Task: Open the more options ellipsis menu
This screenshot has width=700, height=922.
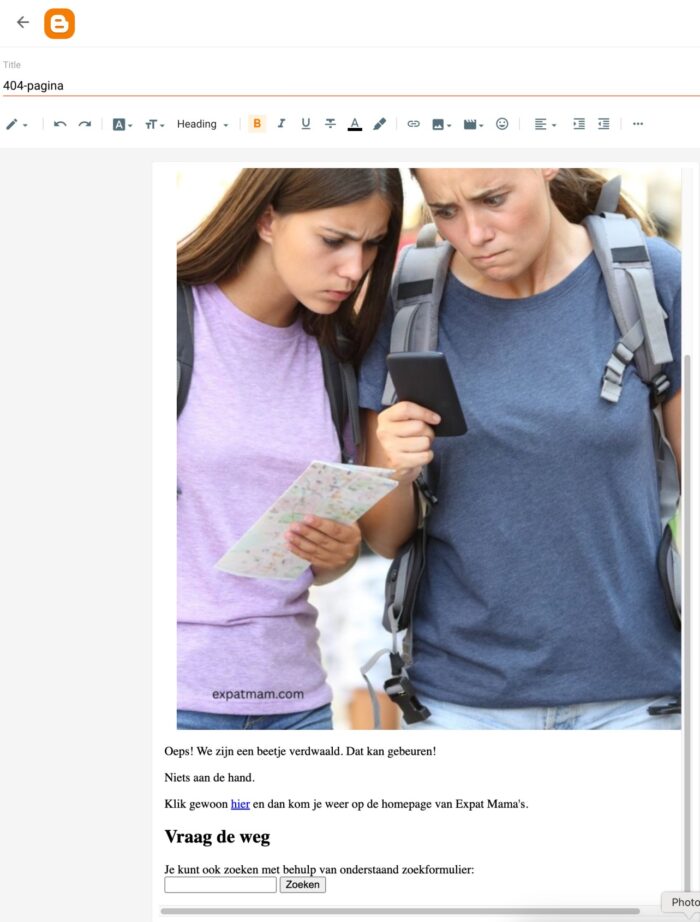Action: pos(638,124)
